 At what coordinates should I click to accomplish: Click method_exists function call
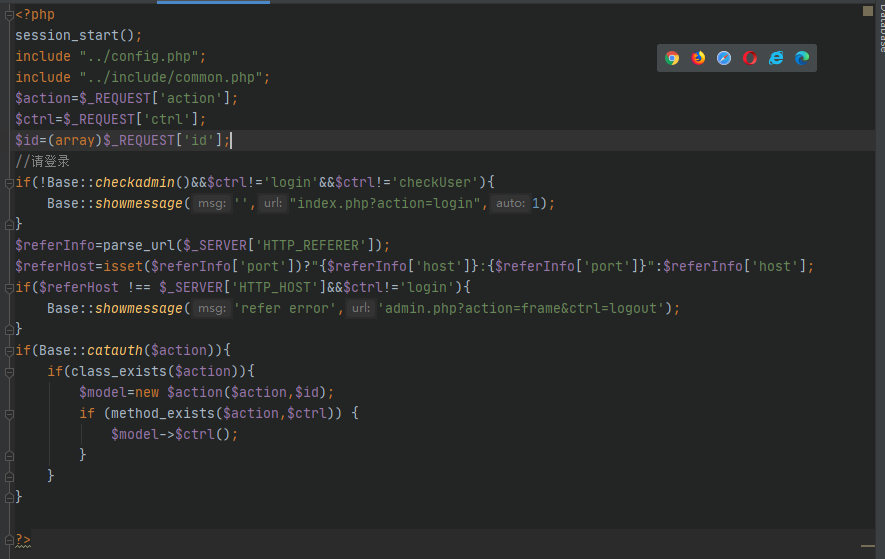(163, 413)
